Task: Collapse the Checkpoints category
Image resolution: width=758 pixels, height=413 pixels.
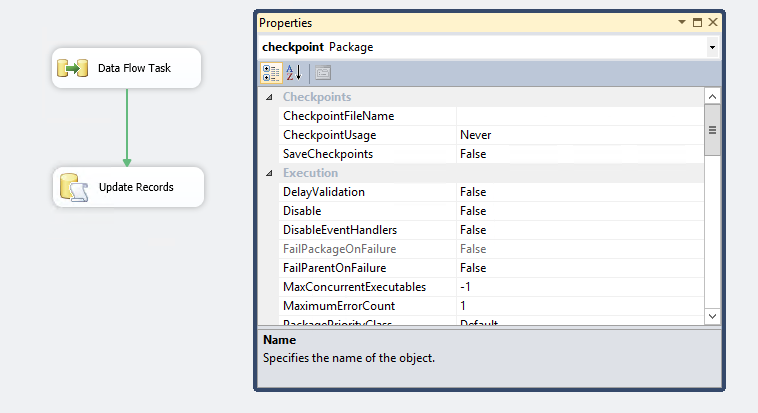Action: (268, 97)
